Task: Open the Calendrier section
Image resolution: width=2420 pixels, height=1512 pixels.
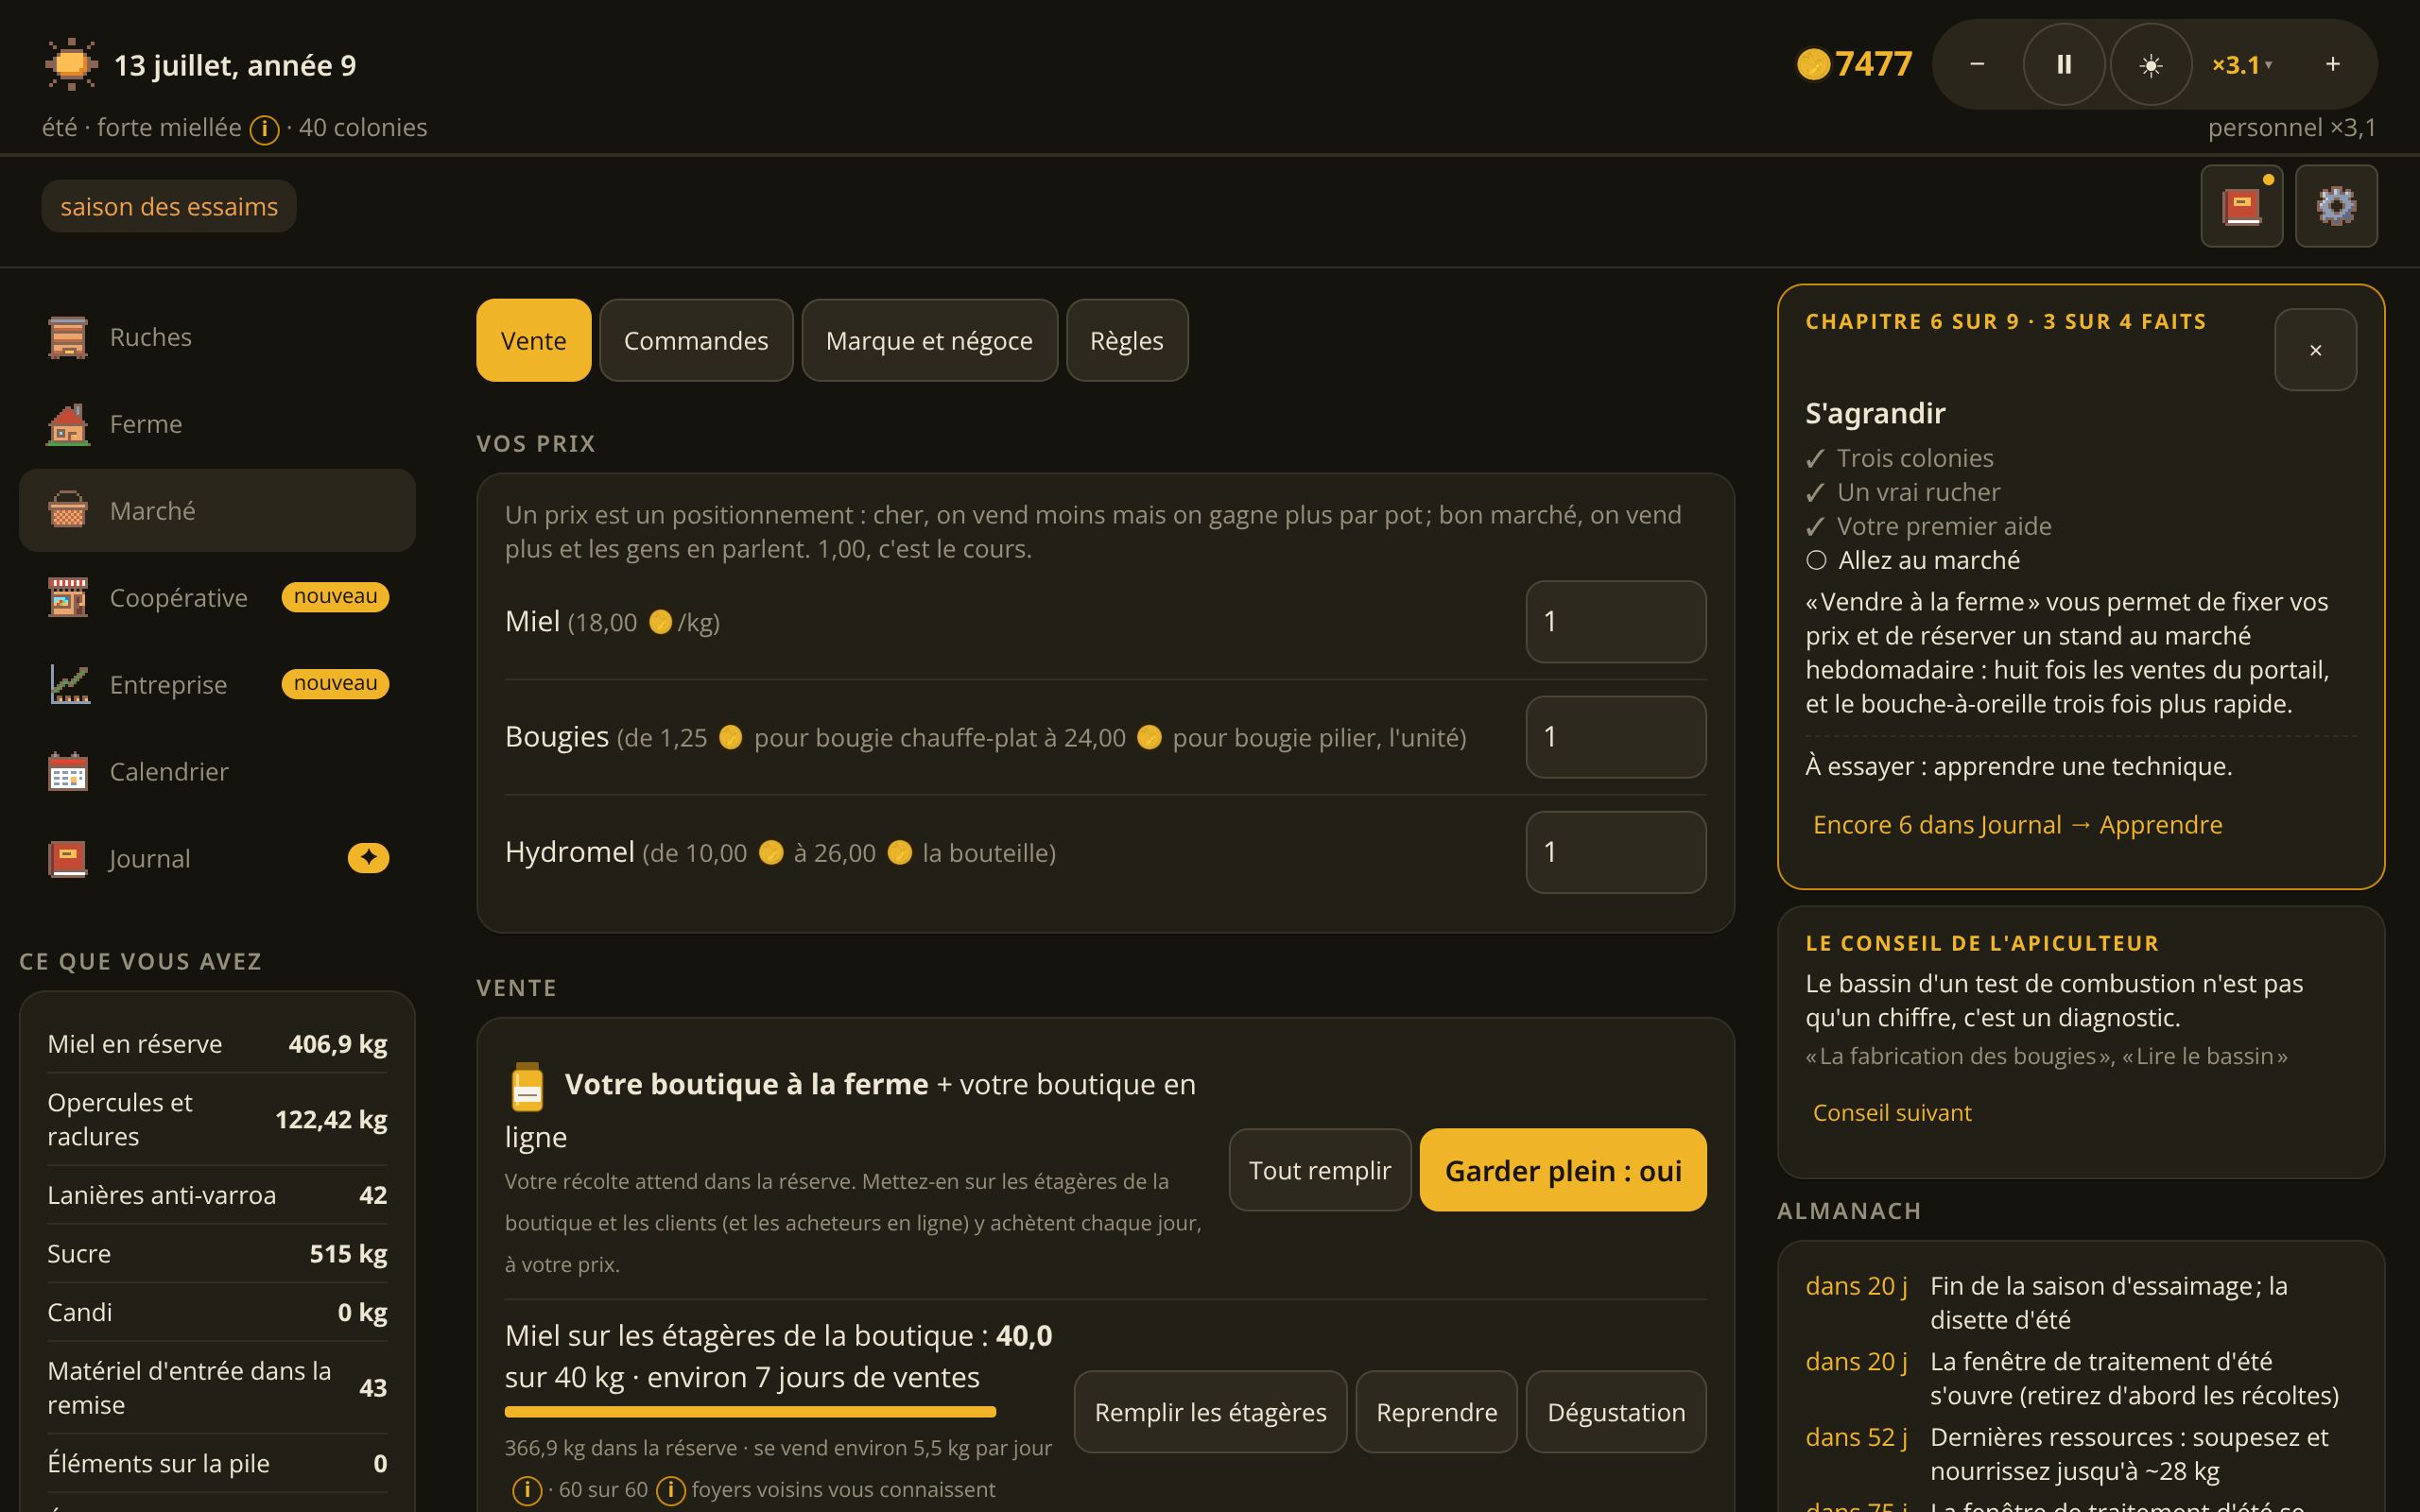Action: [217, 772]
